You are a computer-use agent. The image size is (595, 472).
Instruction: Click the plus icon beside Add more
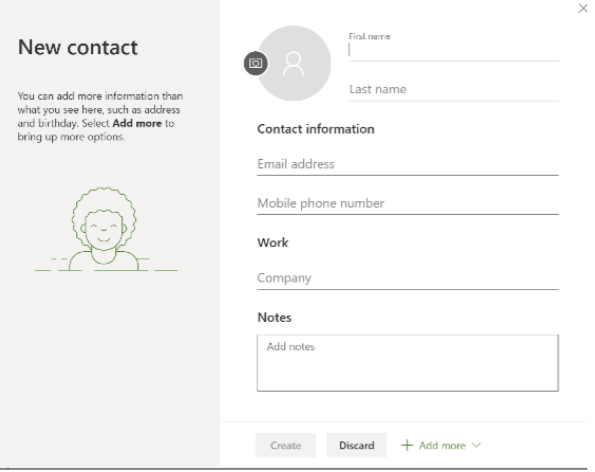tap(407, 445)
